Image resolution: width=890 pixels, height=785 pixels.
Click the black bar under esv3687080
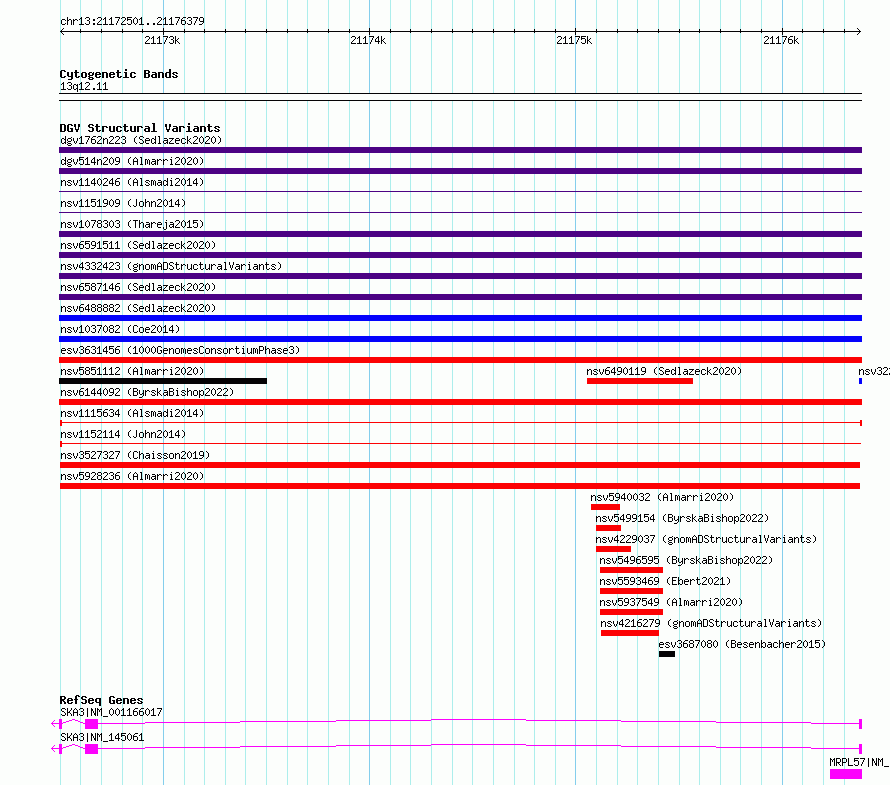coord(667,654)
